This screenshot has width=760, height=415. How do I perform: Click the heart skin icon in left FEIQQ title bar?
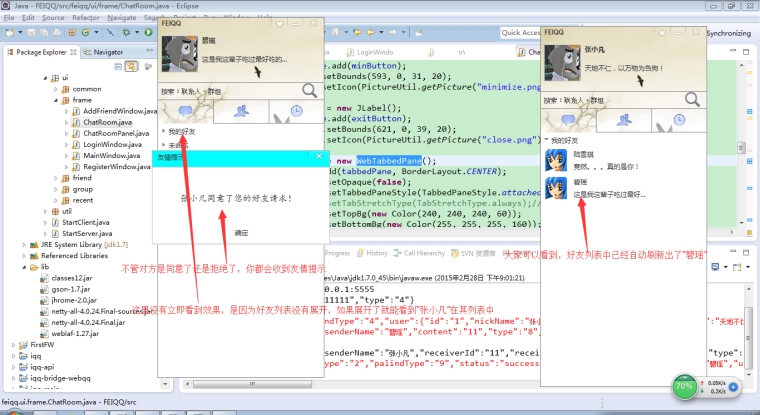tap(279, 24)
